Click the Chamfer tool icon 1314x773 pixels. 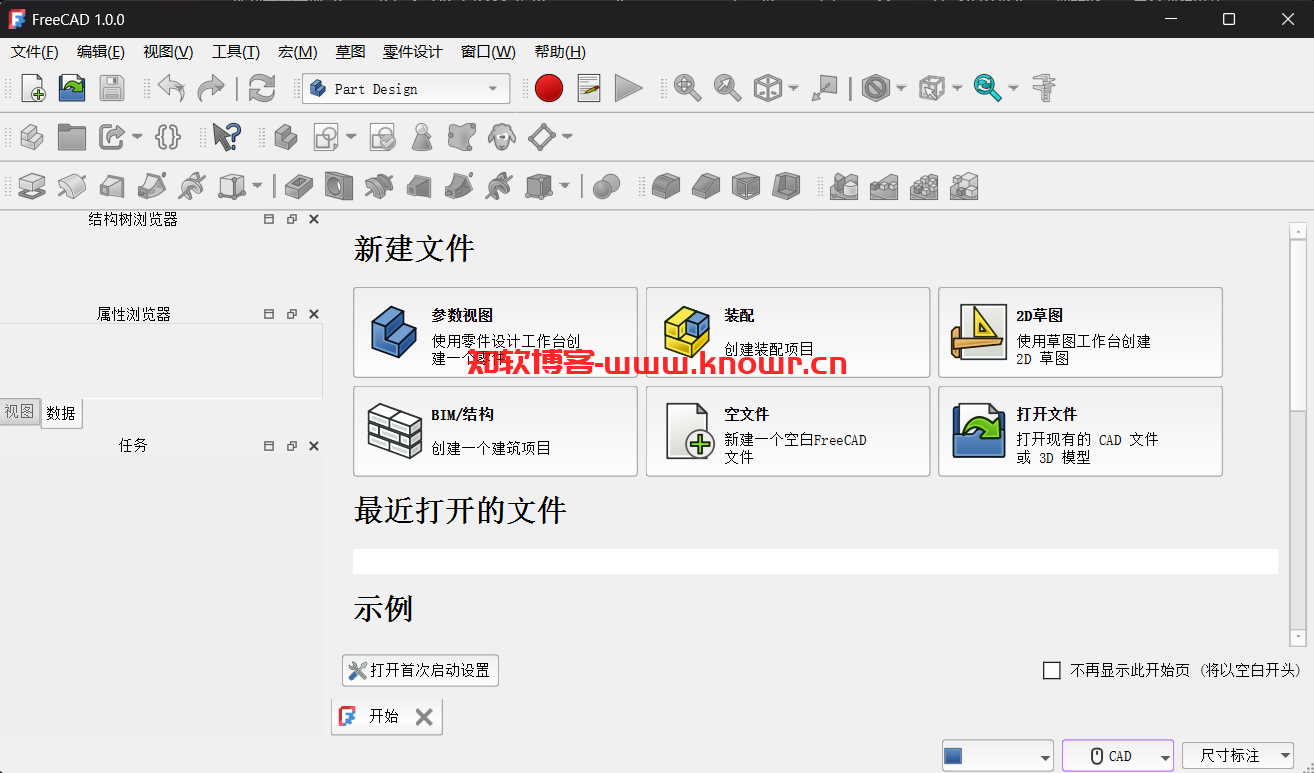click(x=706, y=186)
